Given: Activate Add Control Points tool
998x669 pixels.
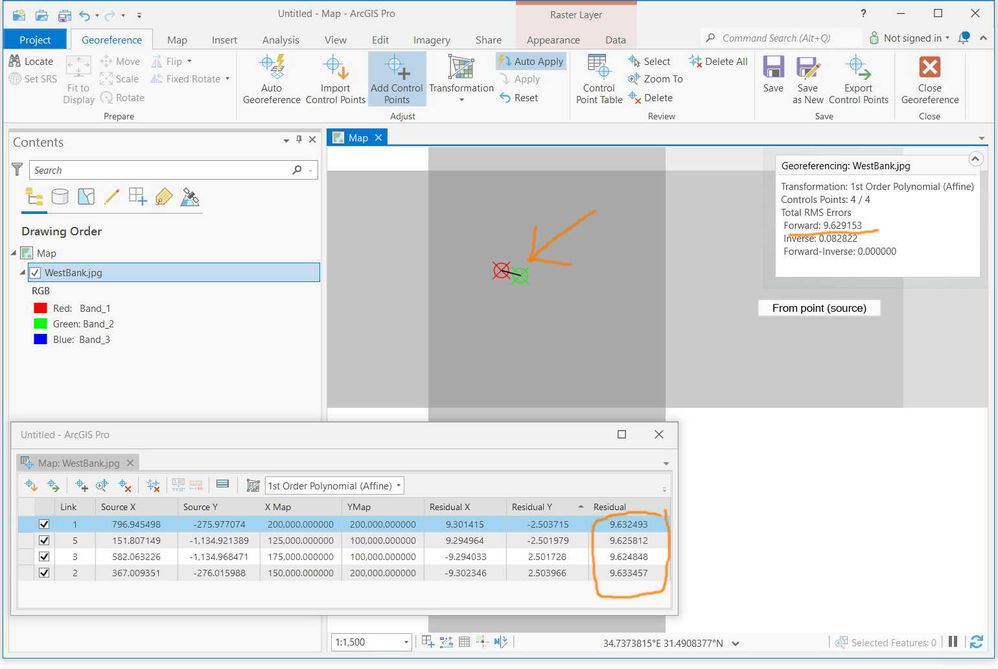Looking at the screenshot, I should pyautogui.click(x=397, y=79).
